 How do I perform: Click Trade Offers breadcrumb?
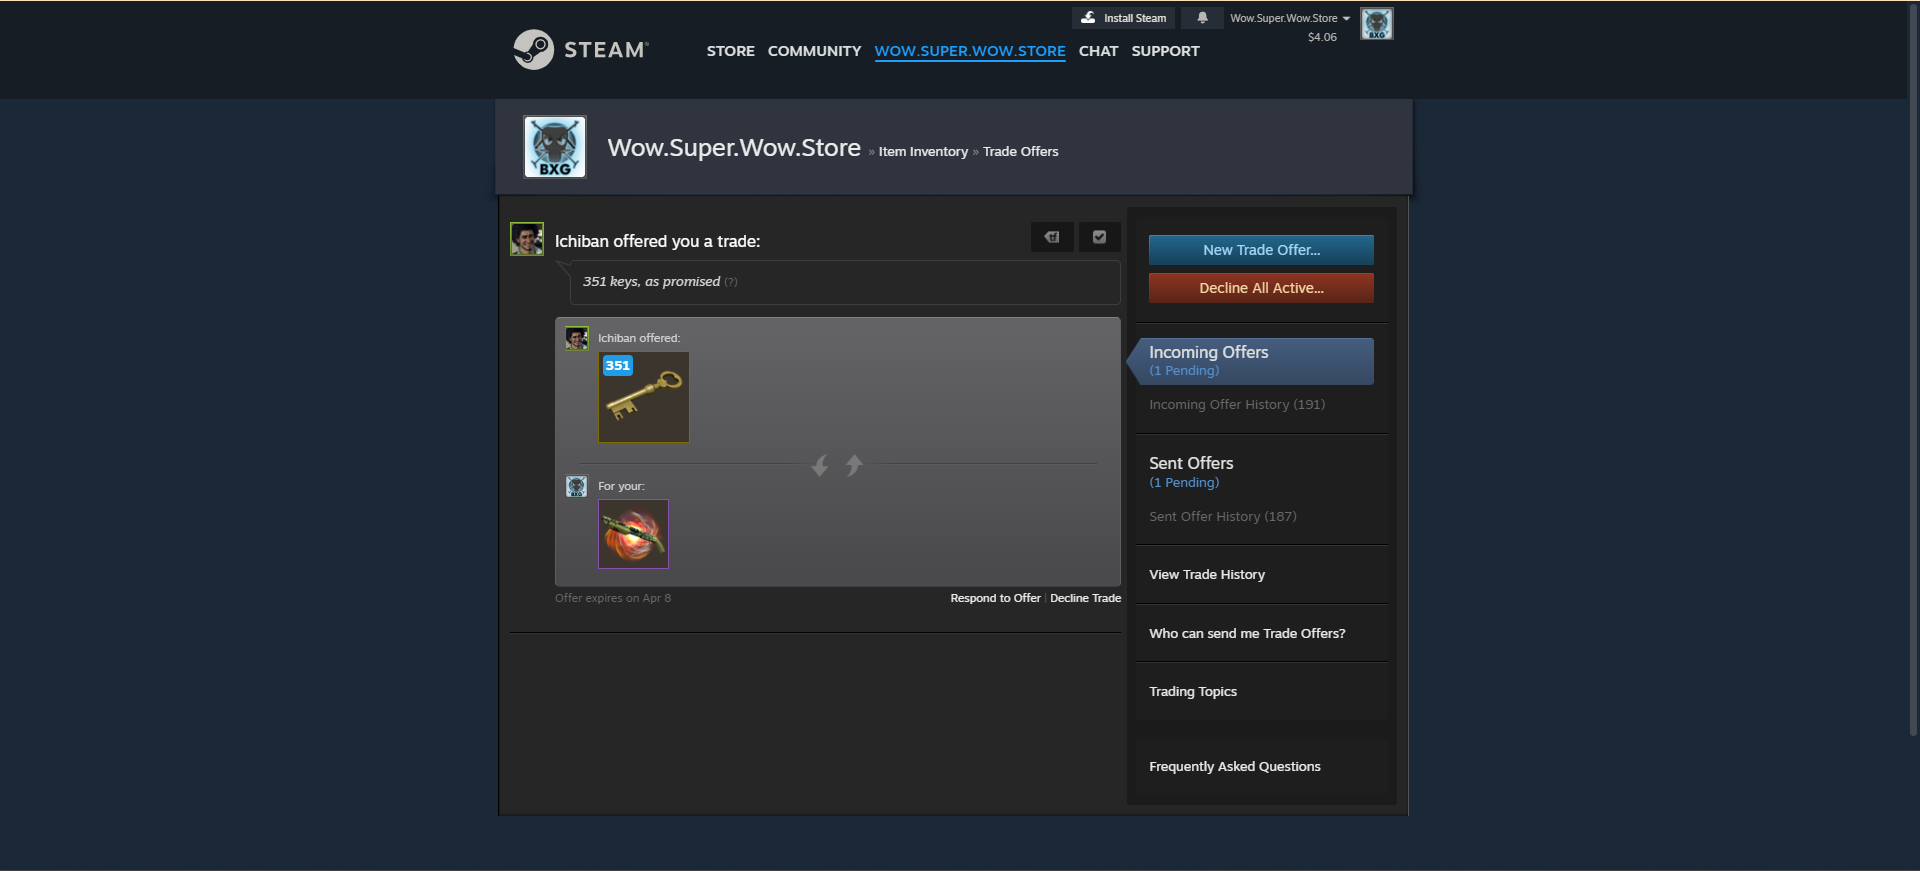(1020, 152)
